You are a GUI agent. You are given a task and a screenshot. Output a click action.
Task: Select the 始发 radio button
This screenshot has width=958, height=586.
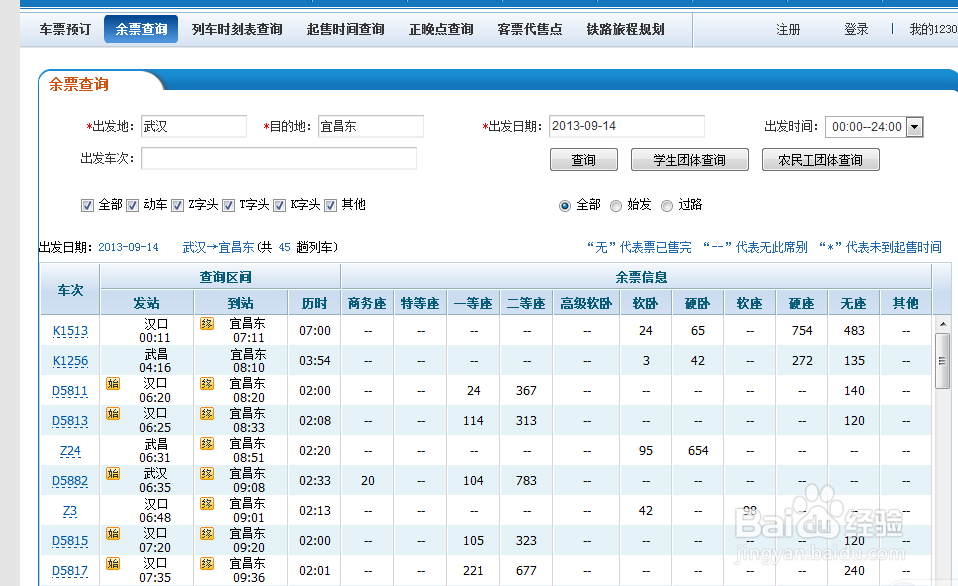(616, 206)
